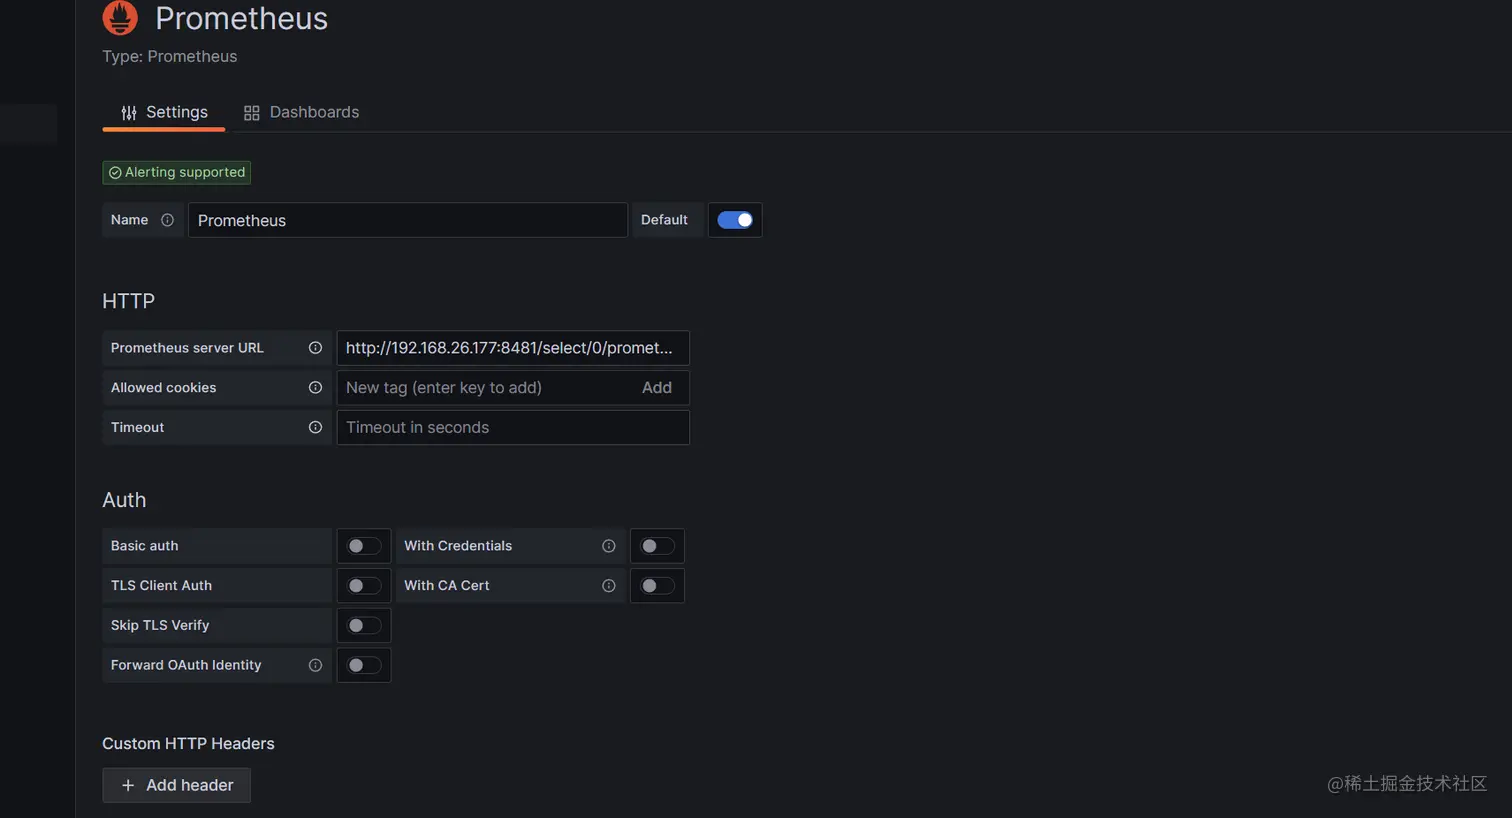Click the Prometheus server URL input field
Viewport: 1512px width, 818px height.
click(513, 348)
